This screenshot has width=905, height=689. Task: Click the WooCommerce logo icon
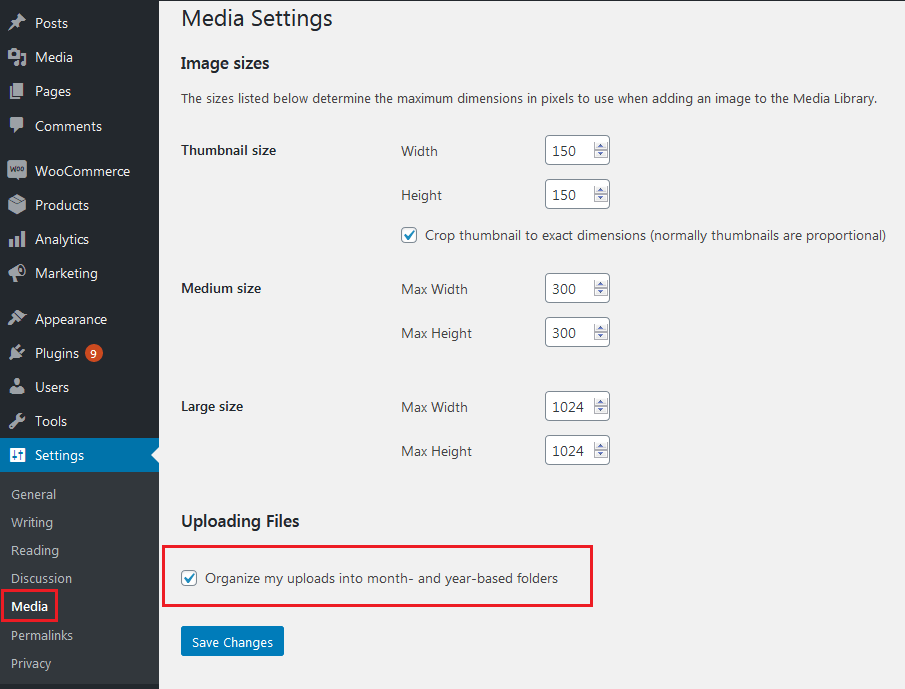(x=17, y=170)
